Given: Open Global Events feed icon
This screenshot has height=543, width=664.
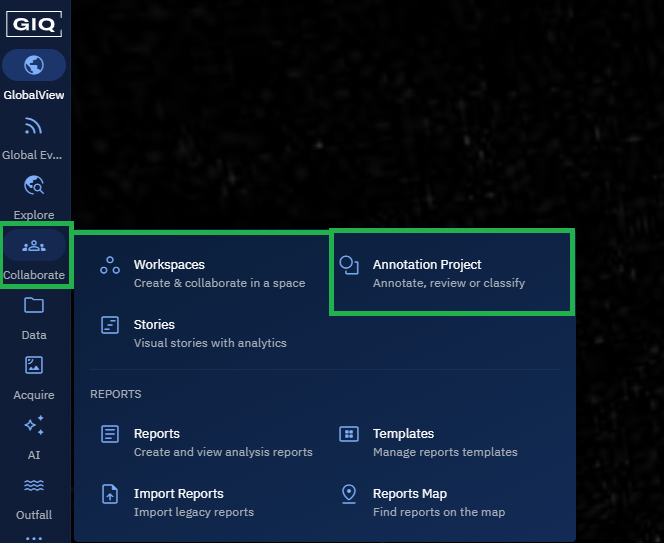Looking at the screenshot, I should 34,126.
